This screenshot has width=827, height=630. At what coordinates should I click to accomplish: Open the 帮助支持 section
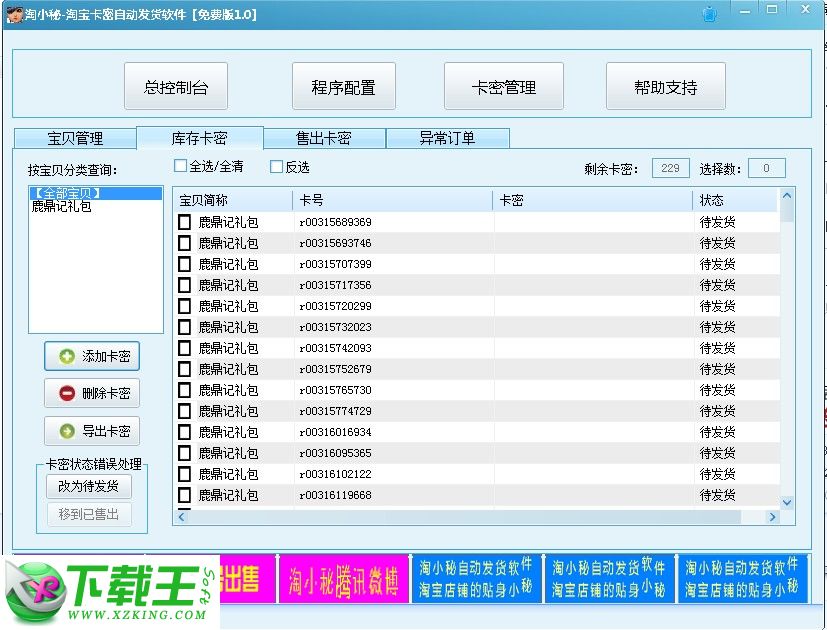[666, 86]
